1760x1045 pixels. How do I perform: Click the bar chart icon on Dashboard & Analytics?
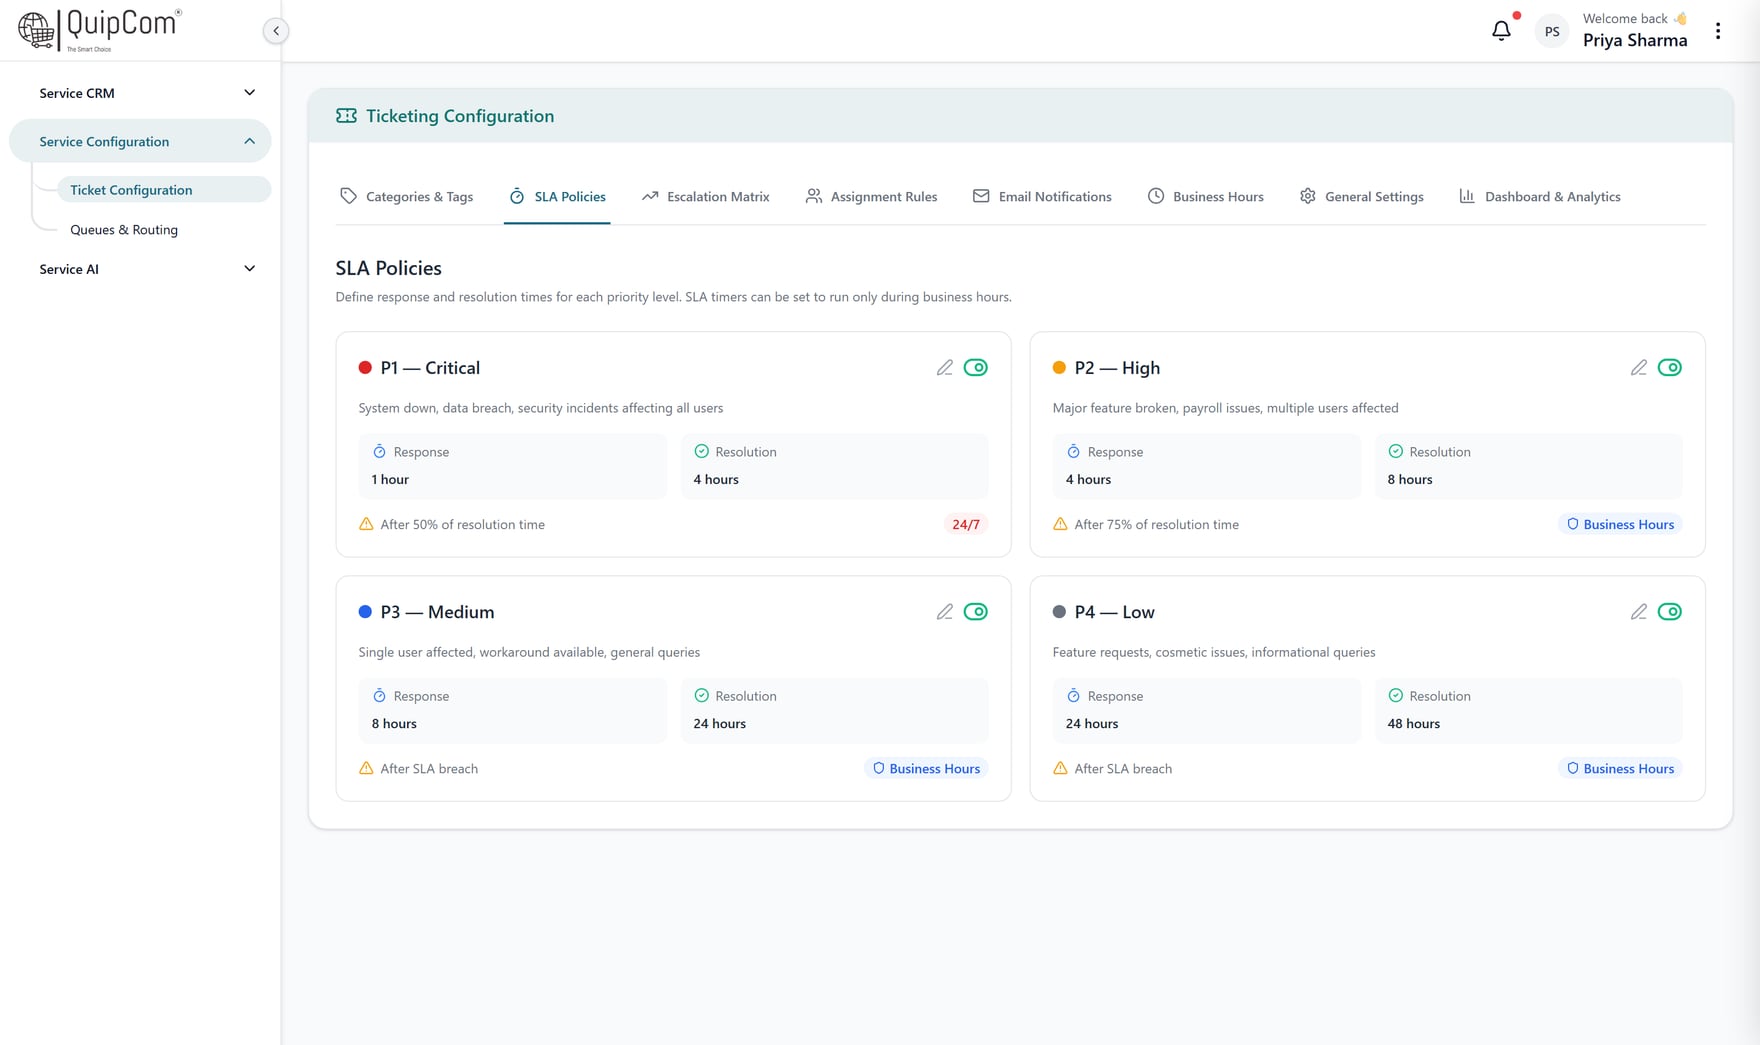1467,196
